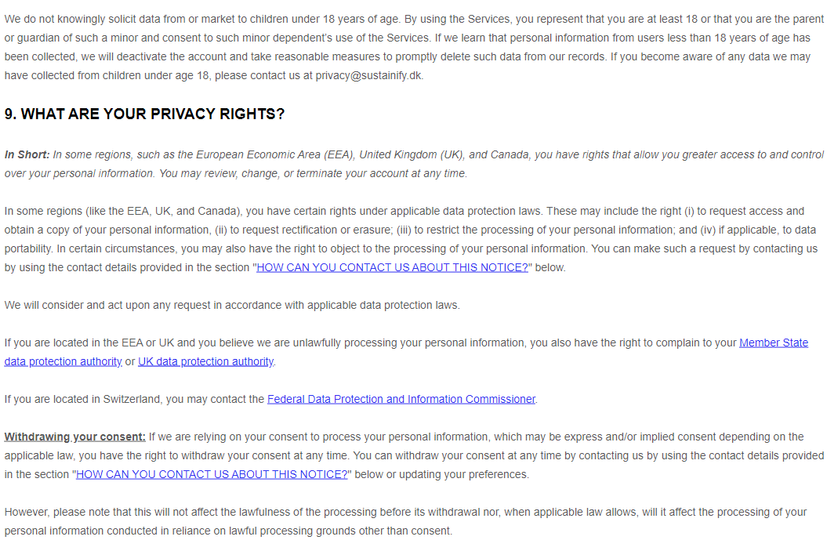Image resolution: width=827 pixels, height=551 pixels.
Task: Open contact notice link in data portability paragraph
Action: tap(392, 267)
